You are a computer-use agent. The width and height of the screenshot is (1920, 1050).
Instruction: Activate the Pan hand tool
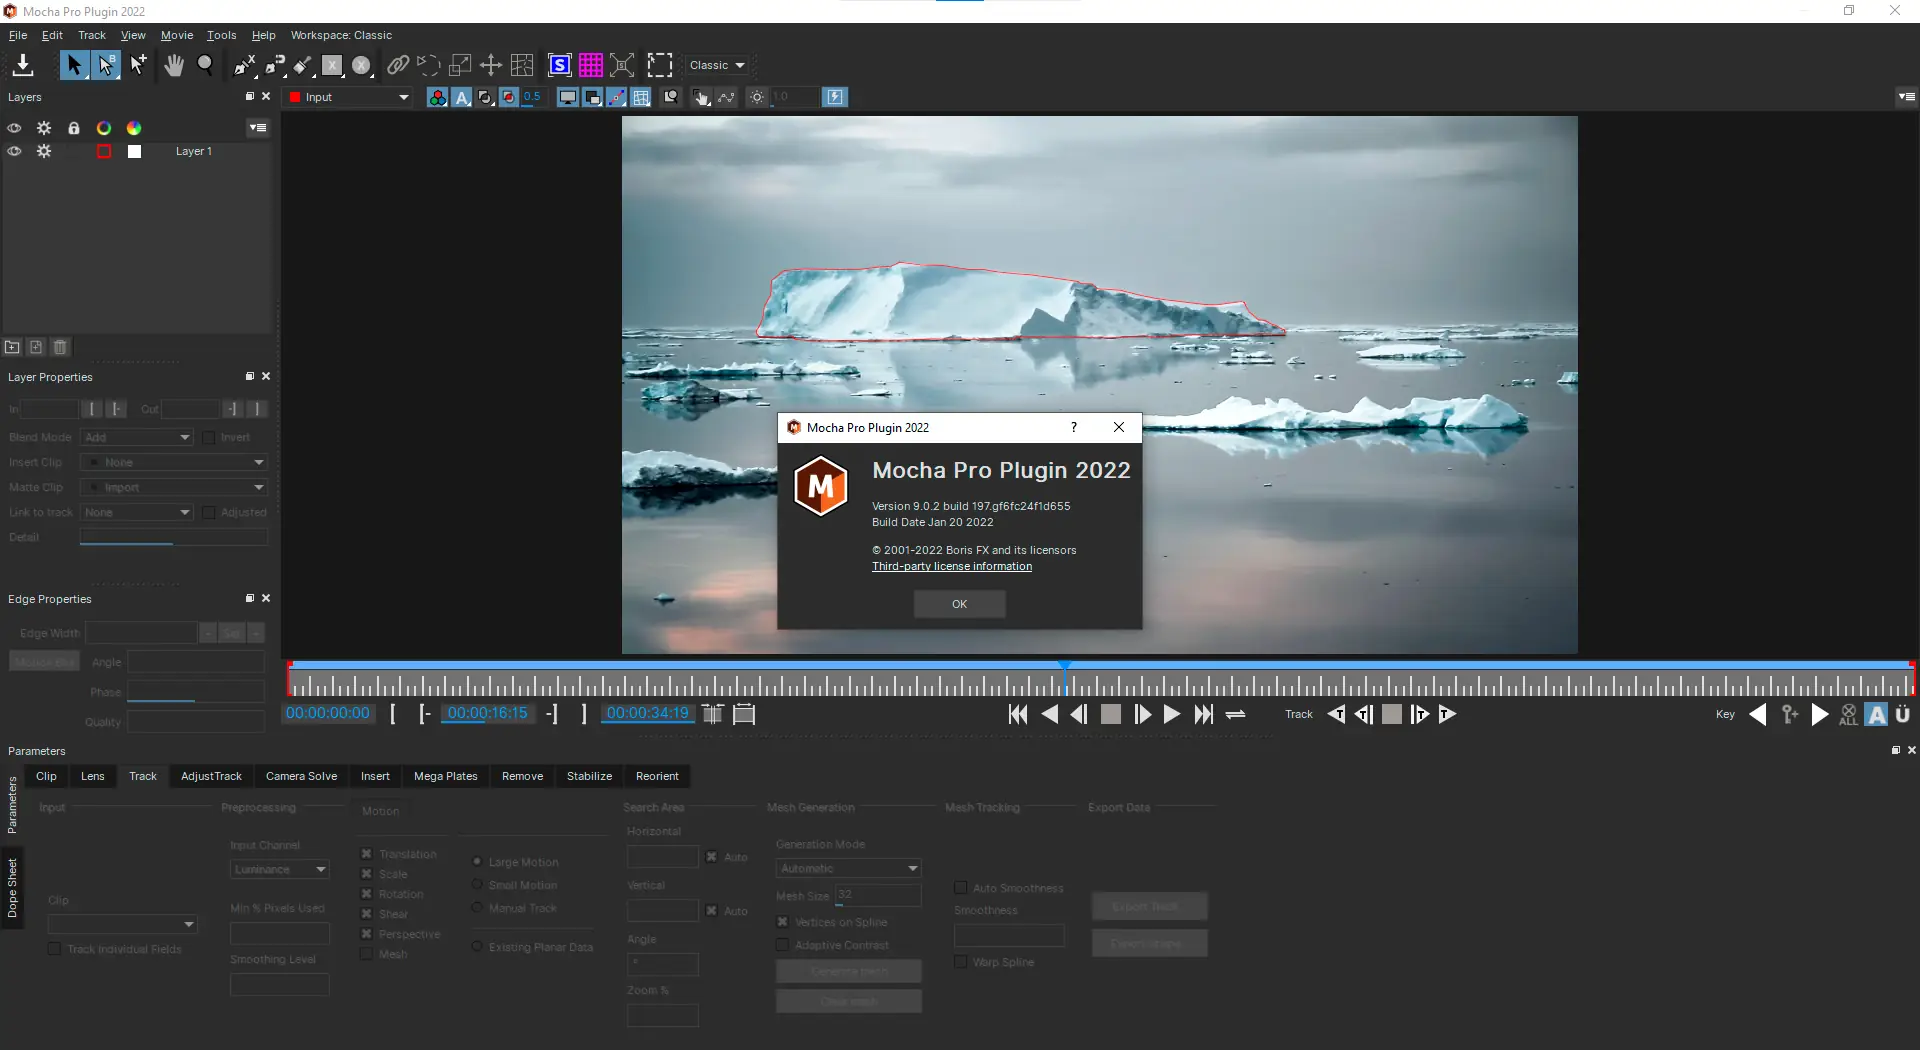coord(174,65)
